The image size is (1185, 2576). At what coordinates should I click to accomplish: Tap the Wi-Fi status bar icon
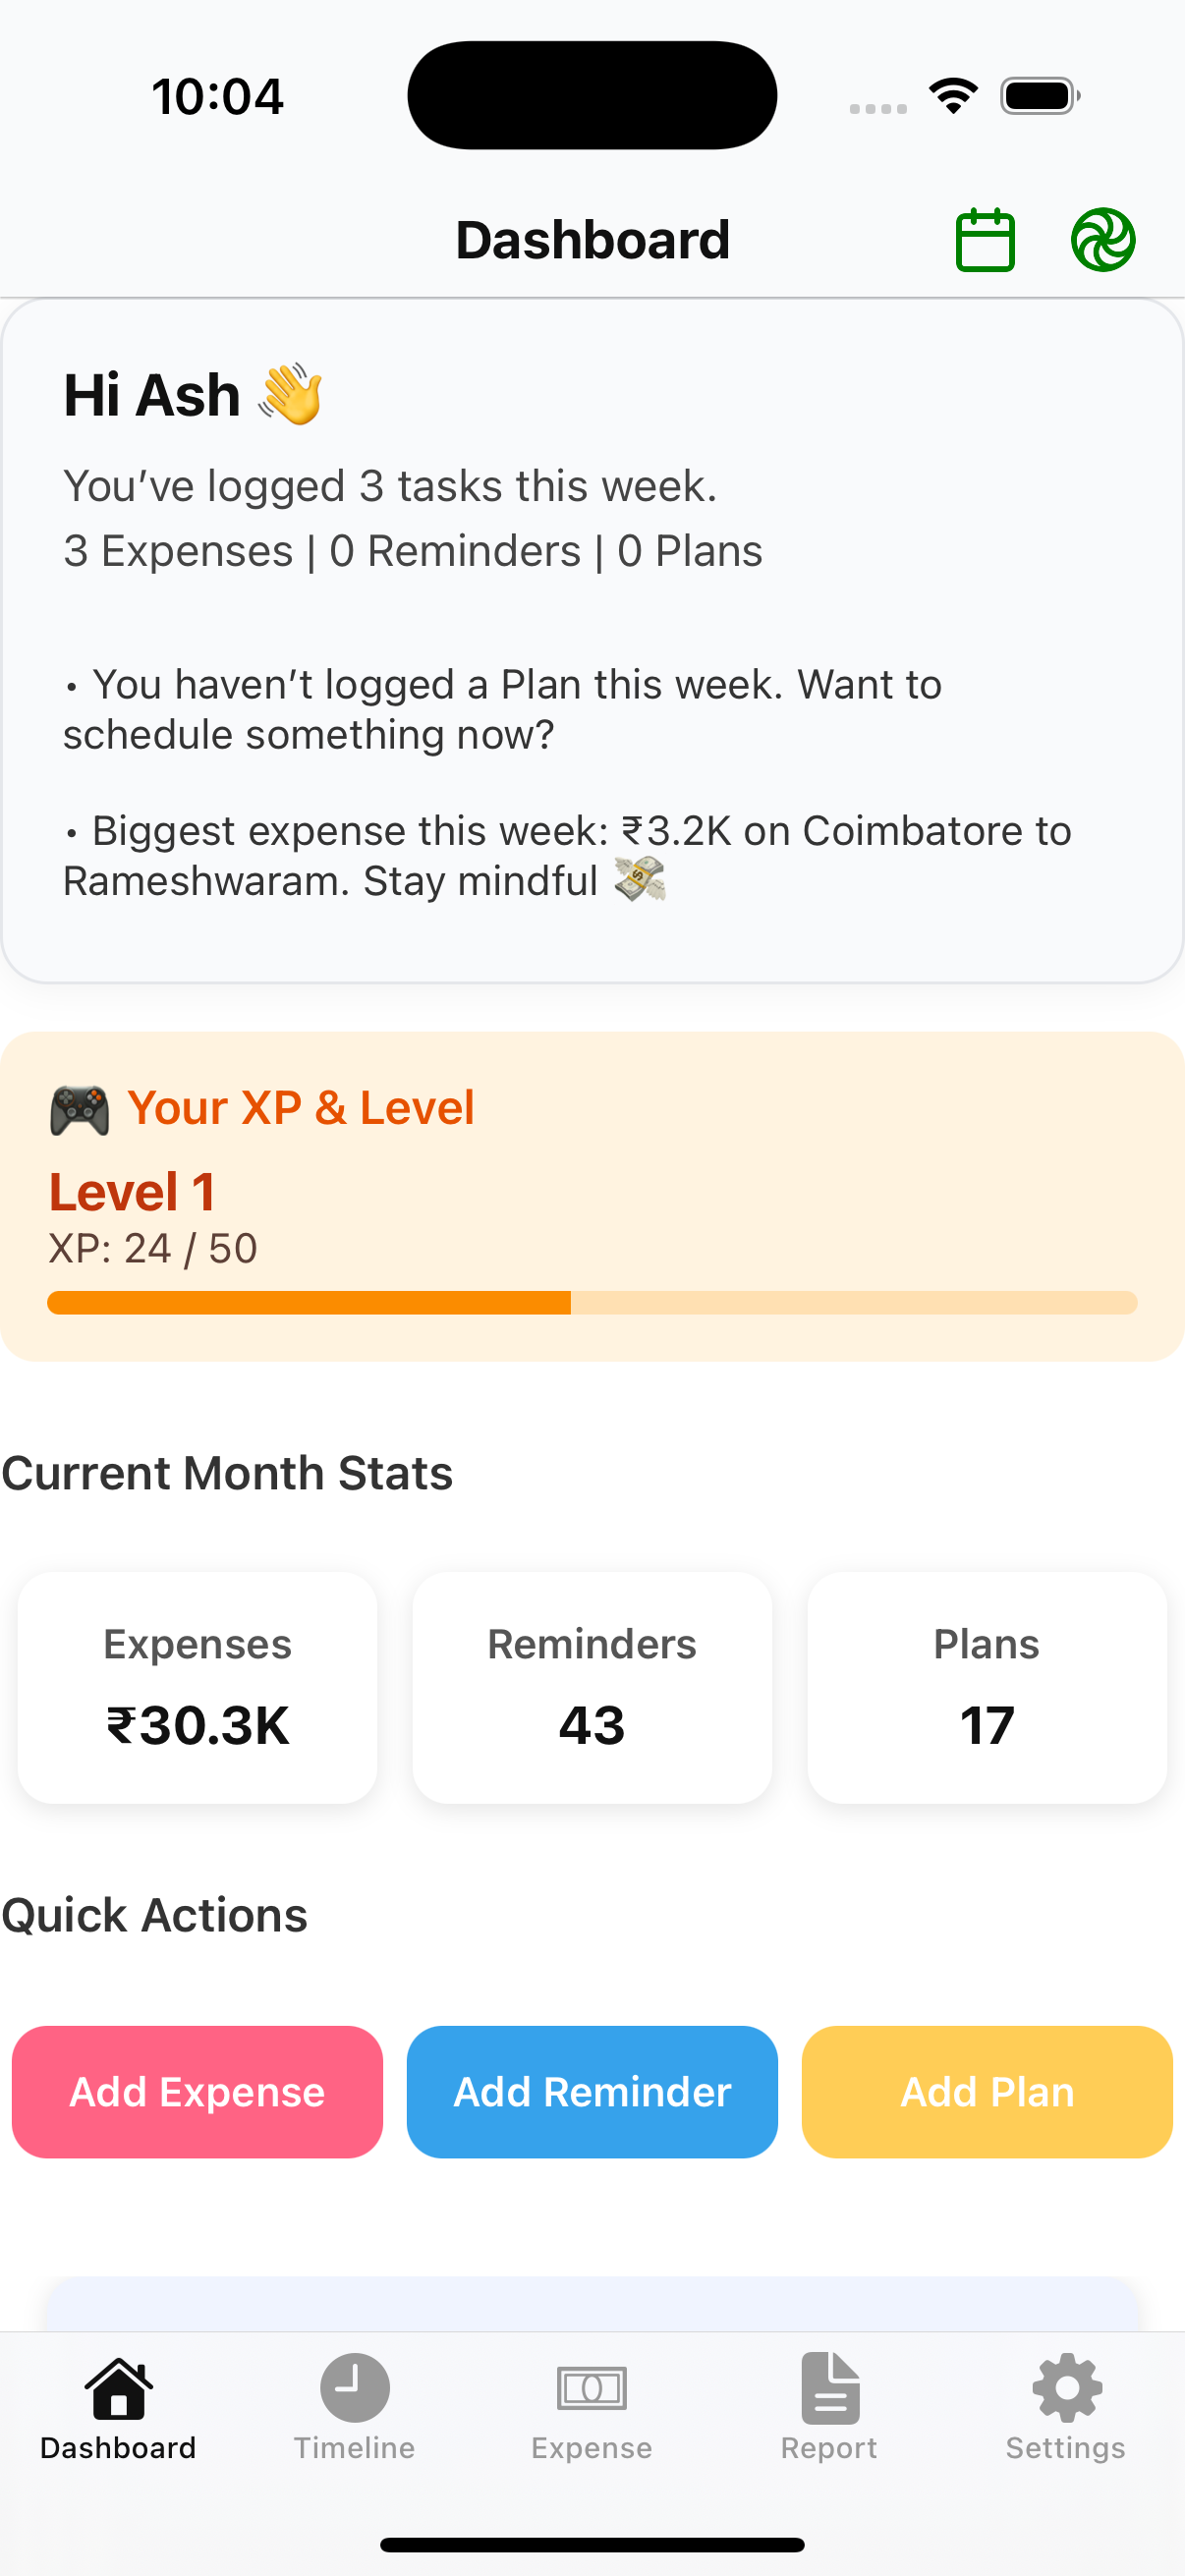953,96
